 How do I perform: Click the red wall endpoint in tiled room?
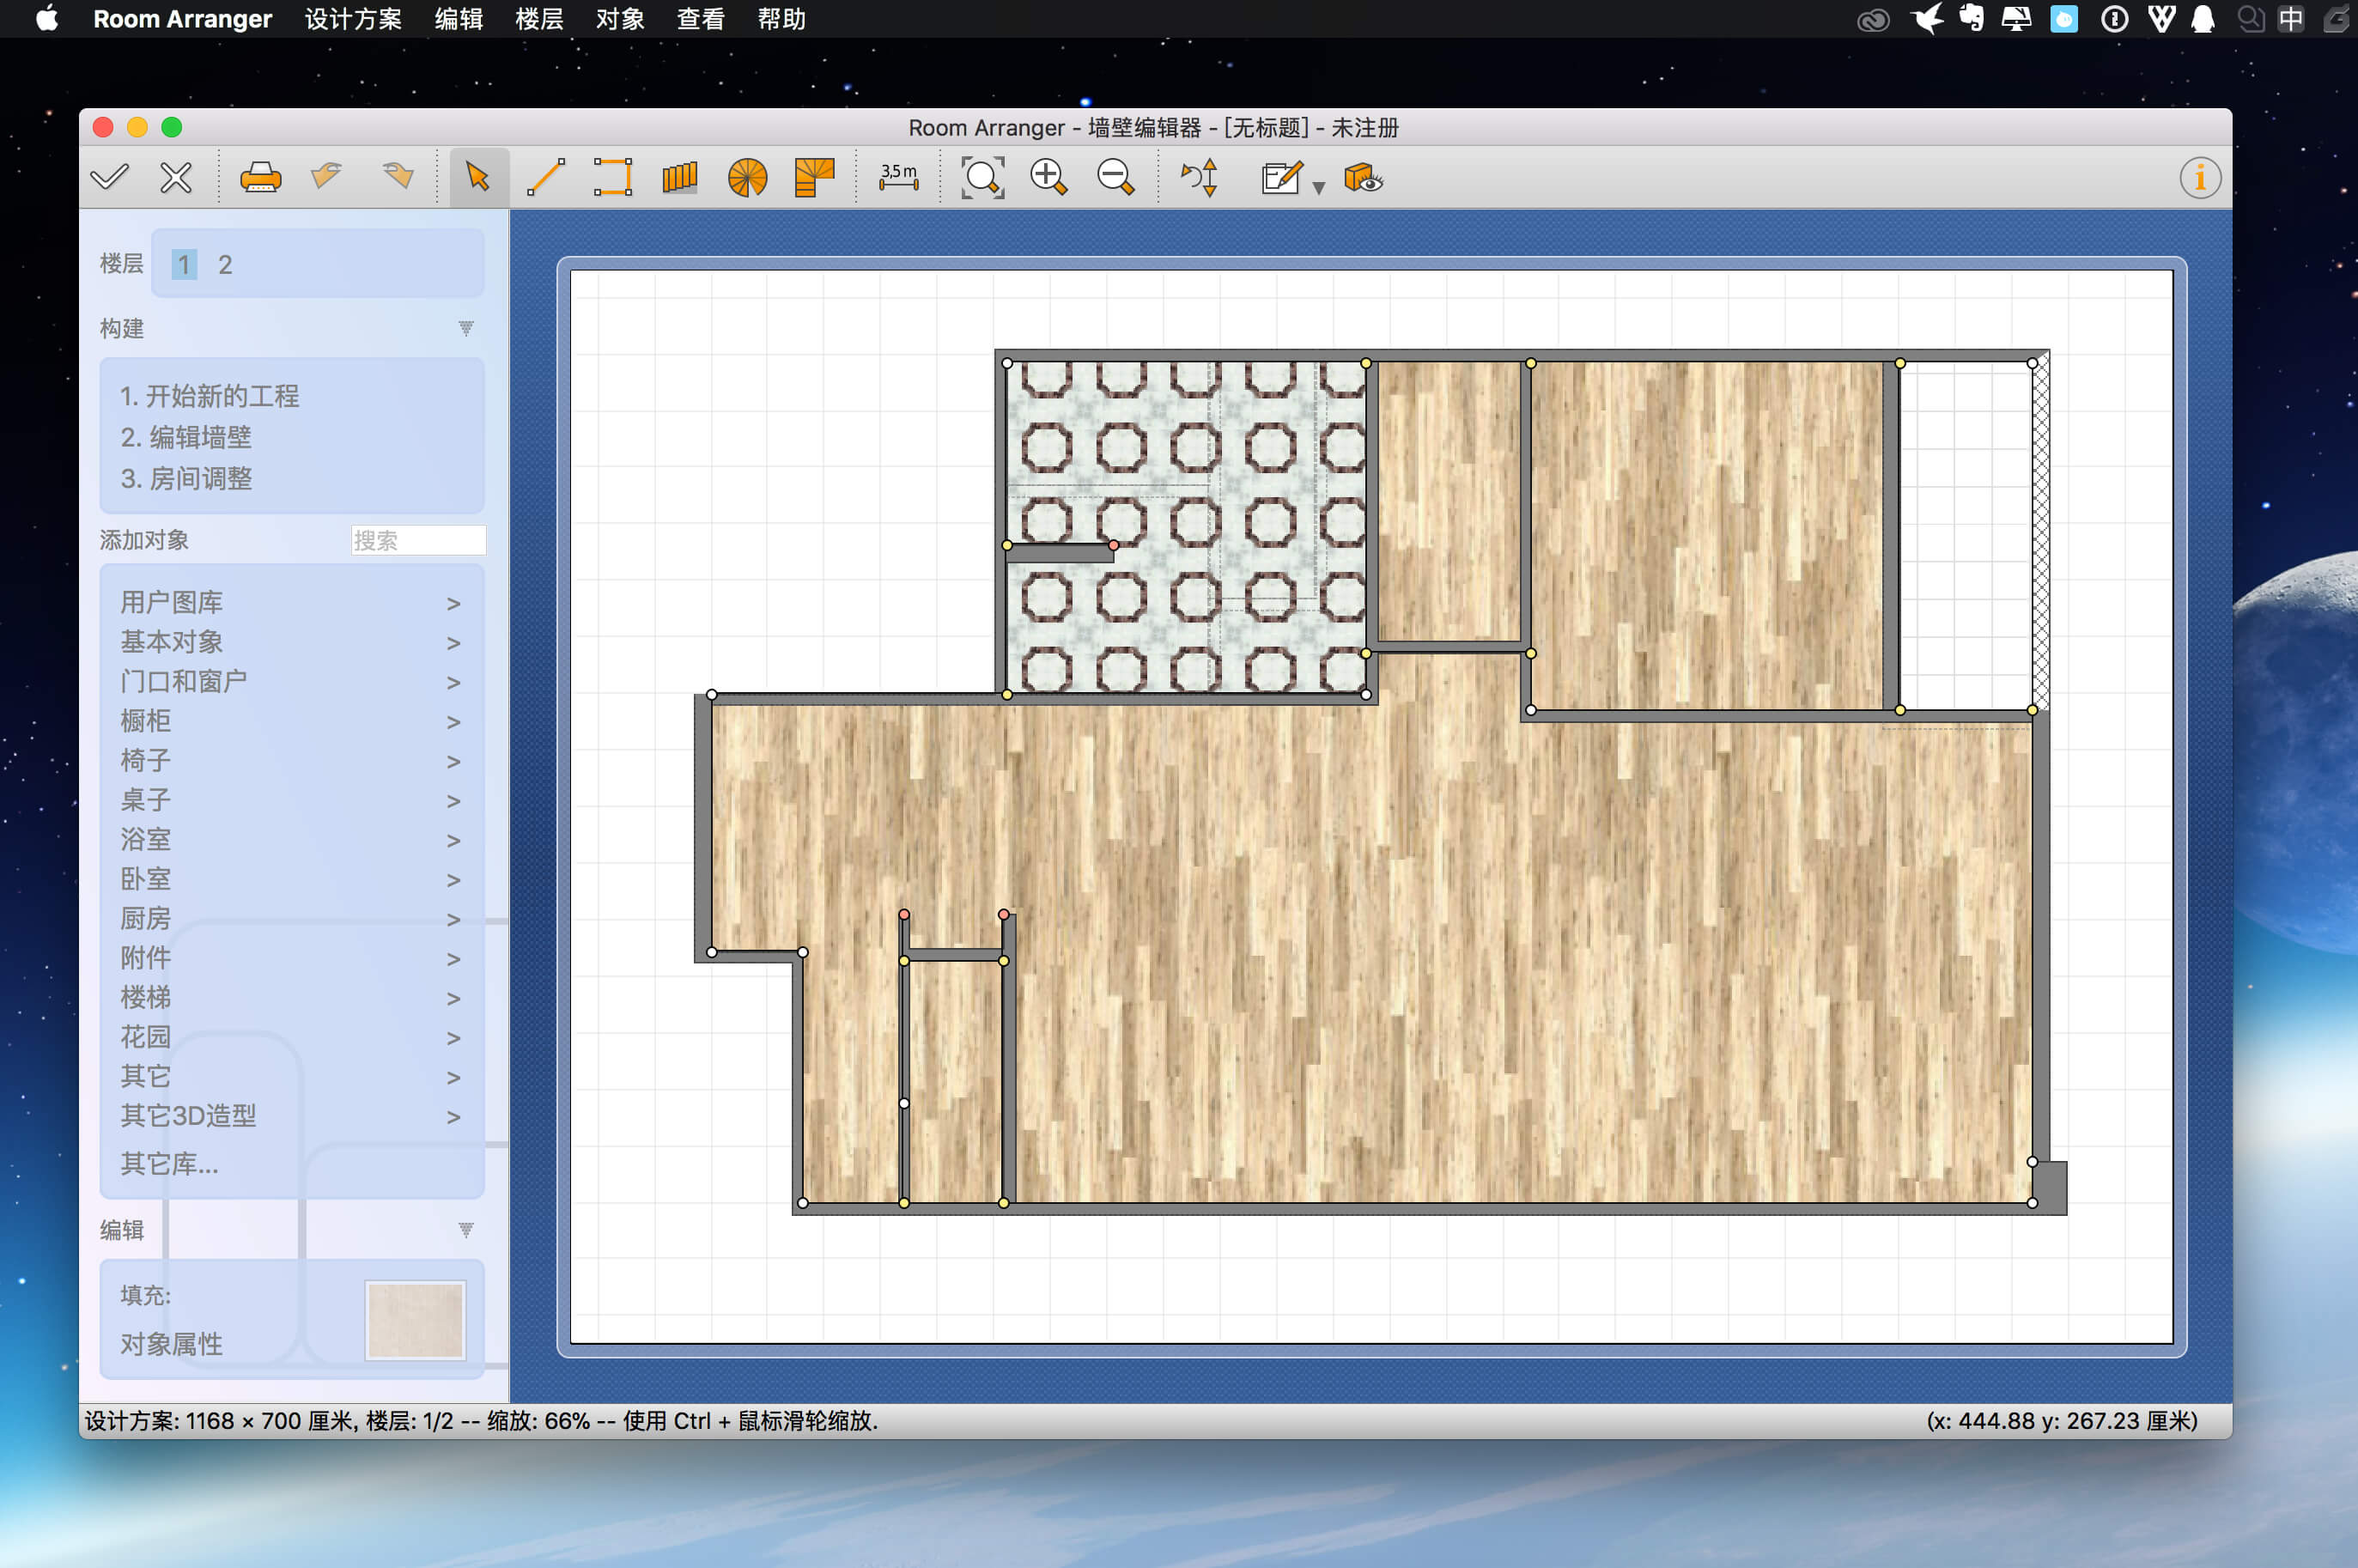pyautogui.click(x=1113, y=545)
